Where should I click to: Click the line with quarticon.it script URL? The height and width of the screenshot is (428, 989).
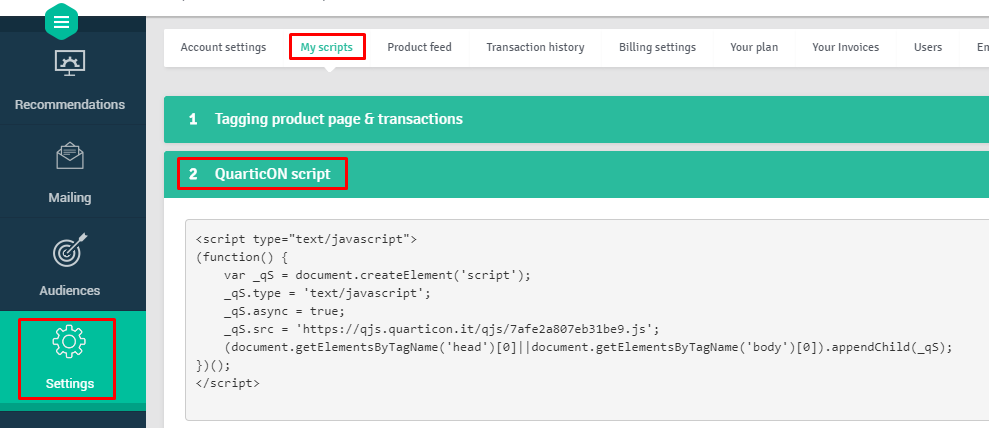click(442, 329)
